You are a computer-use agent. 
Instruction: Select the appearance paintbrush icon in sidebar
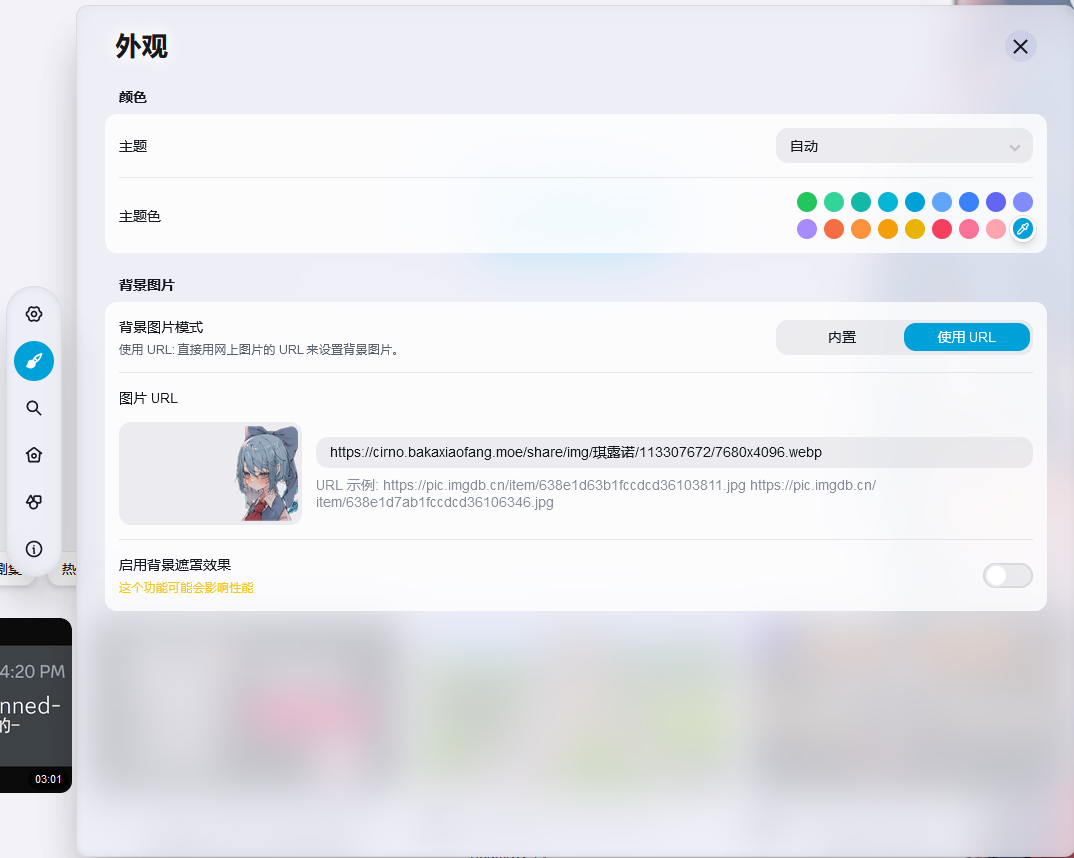click(x=34, y=361)
